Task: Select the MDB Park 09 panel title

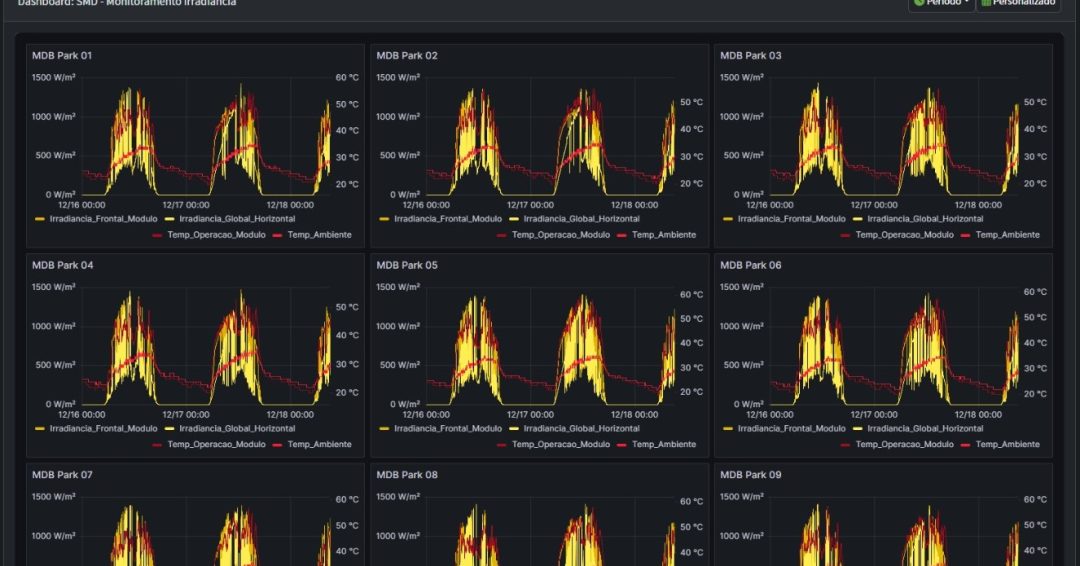Action: [750, 475]
